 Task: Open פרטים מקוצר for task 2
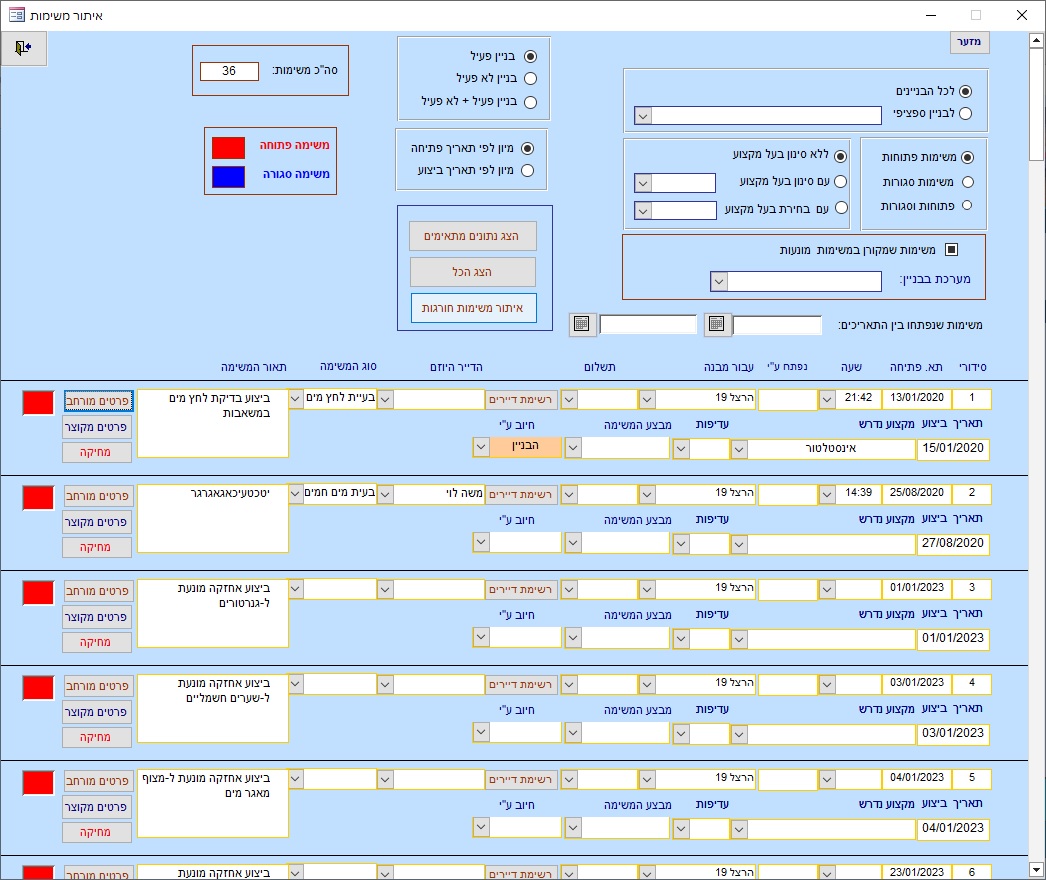pyautogui.click(x=97, y=522)
